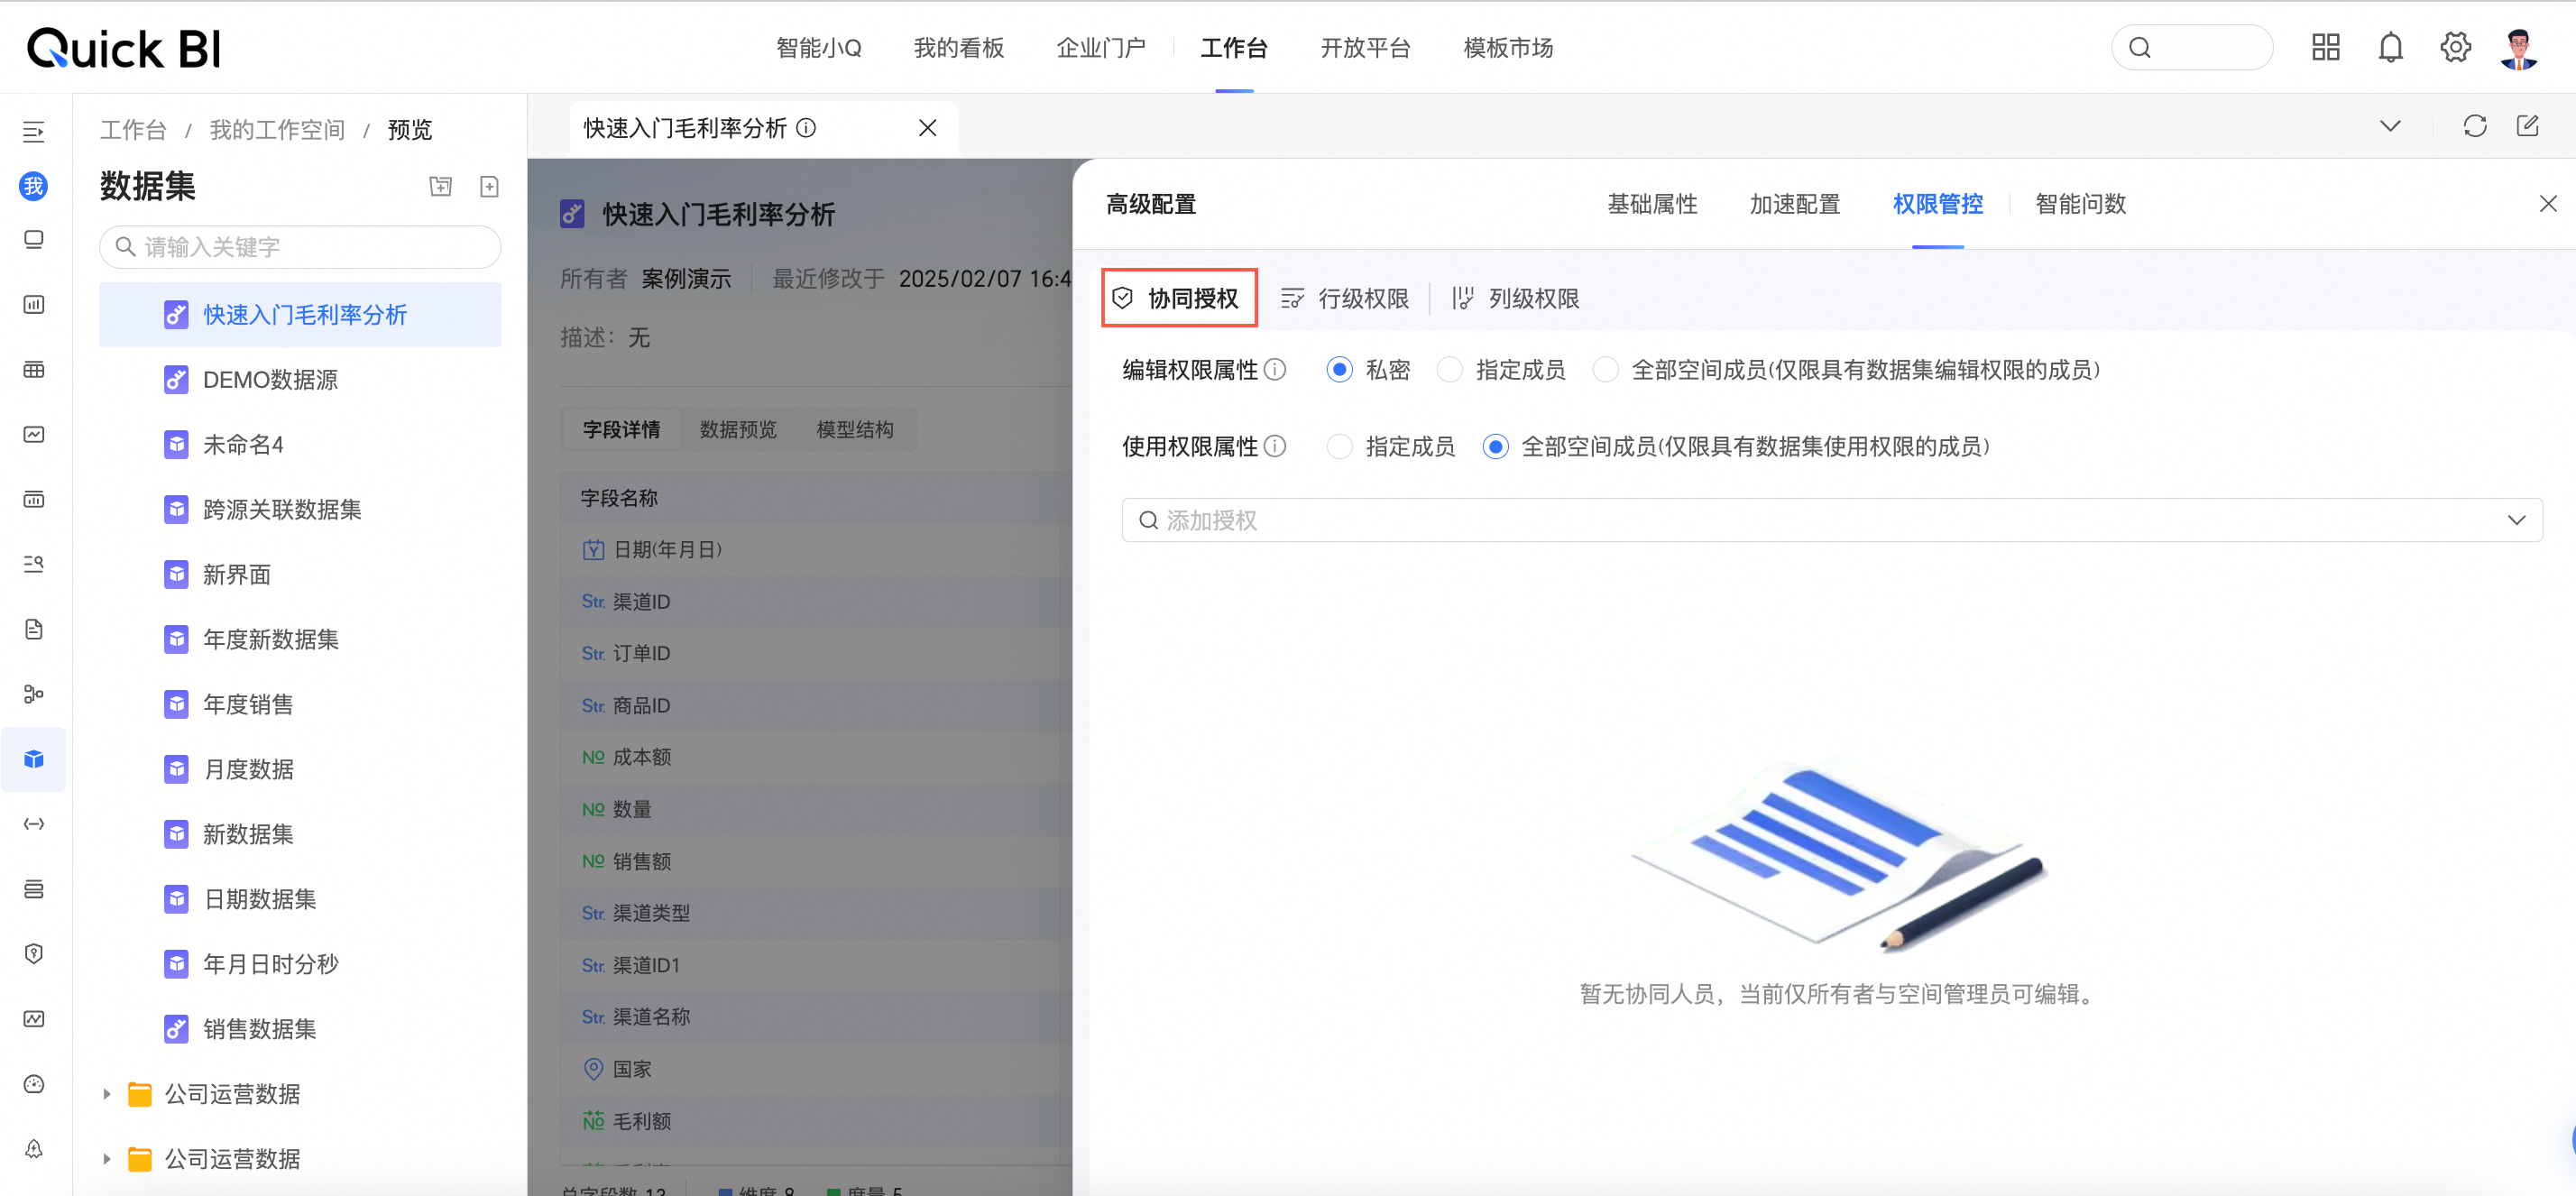This screenshot has height=1196, width=2576.
Task: Switch to the 加速配置 tab
Action: click(x=1794, y=204)
